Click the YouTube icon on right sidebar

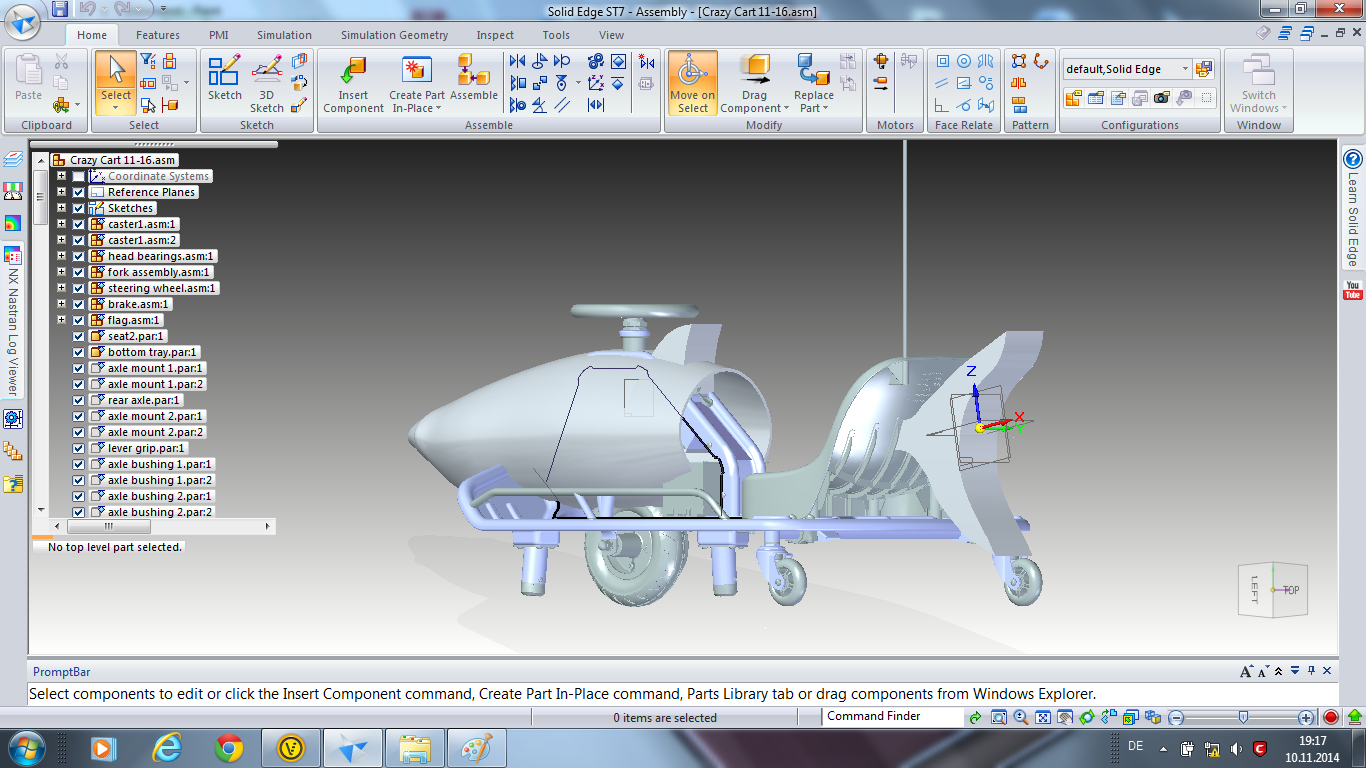(1353, 291)
